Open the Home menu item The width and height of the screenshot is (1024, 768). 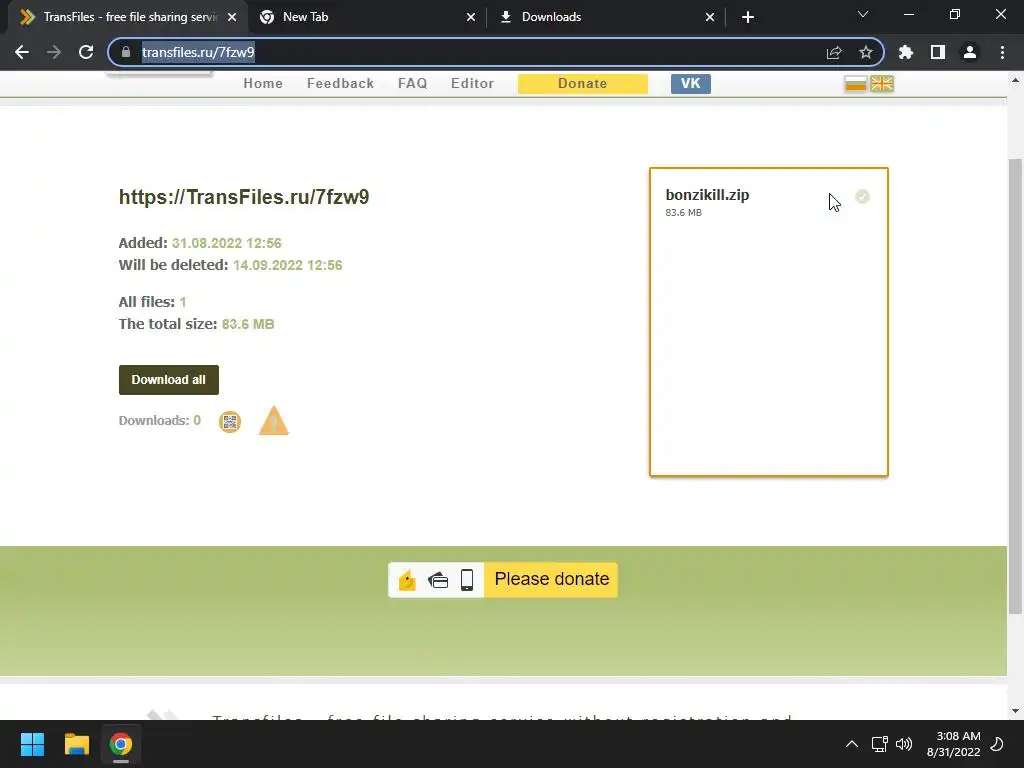[263, 84]
